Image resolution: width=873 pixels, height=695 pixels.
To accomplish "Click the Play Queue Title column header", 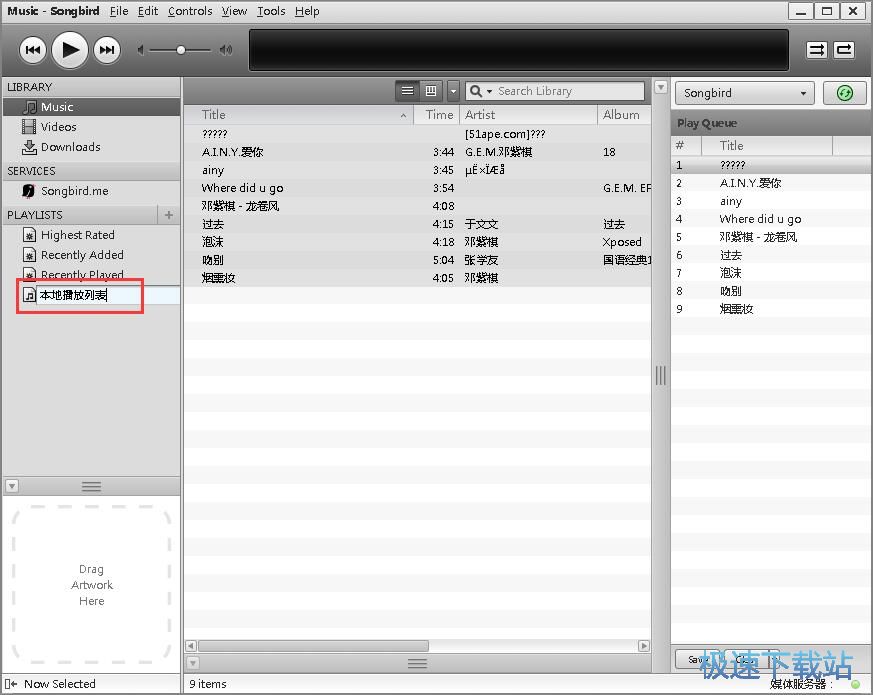I will tap(766, 146).
